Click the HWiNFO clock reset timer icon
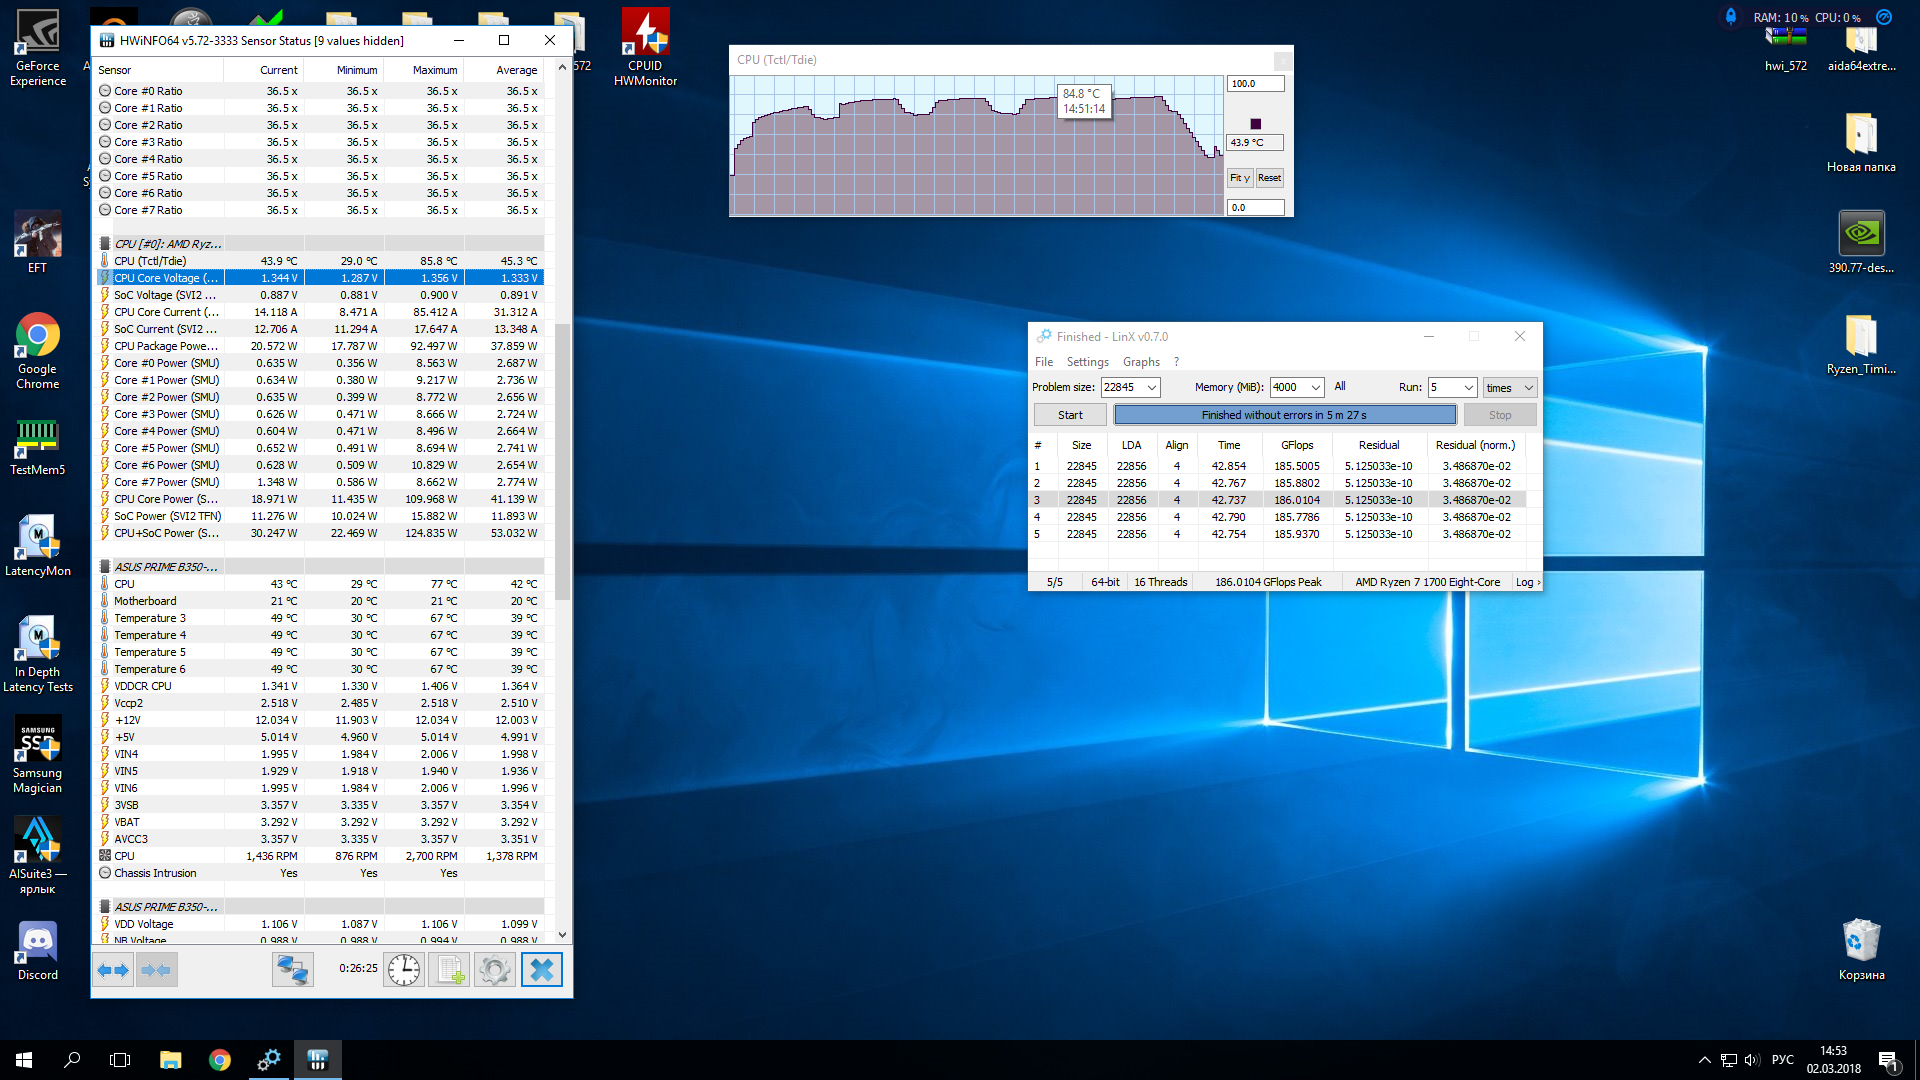 pos(404,970)
